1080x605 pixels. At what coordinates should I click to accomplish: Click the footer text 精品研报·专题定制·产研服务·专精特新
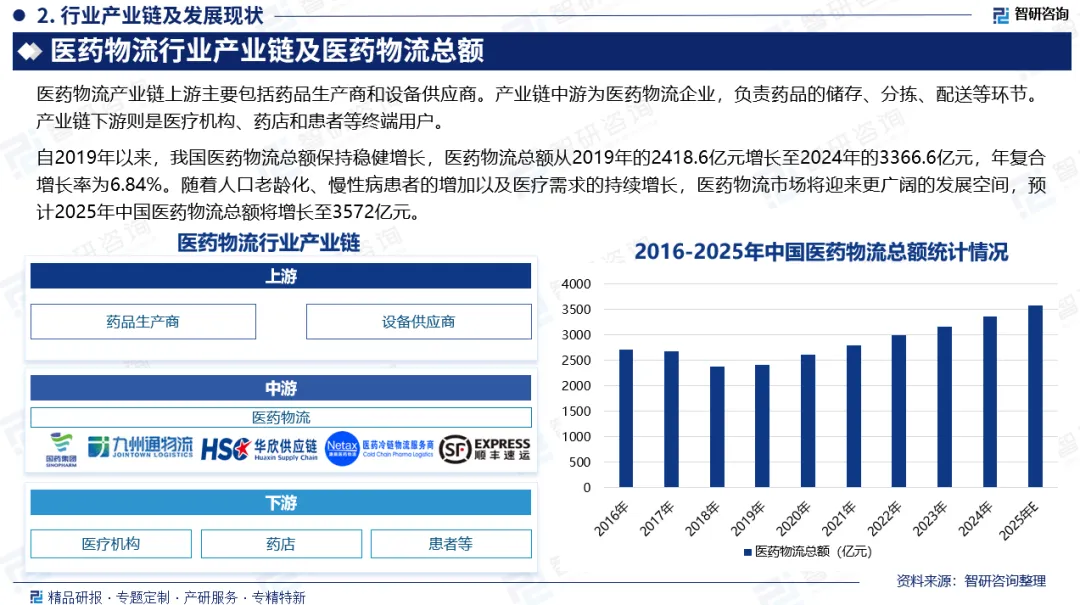[x=176, y=597]
